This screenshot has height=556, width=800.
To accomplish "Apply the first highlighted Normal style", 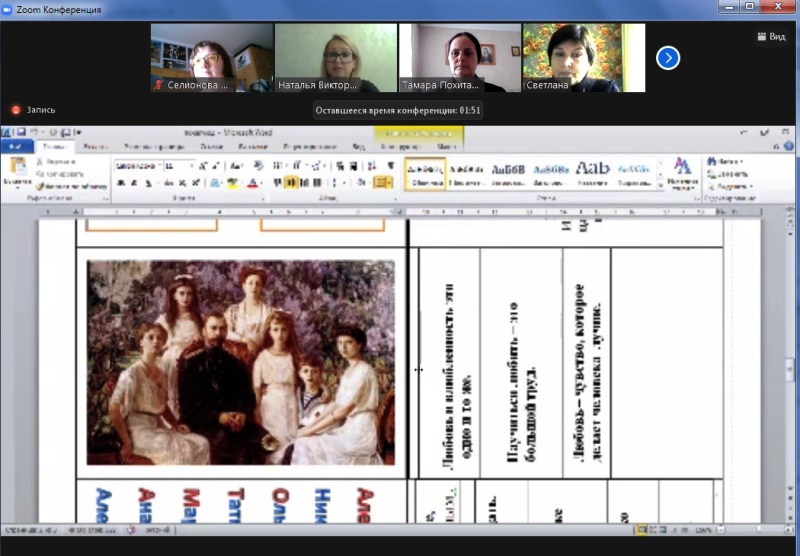I will [425, 173].
